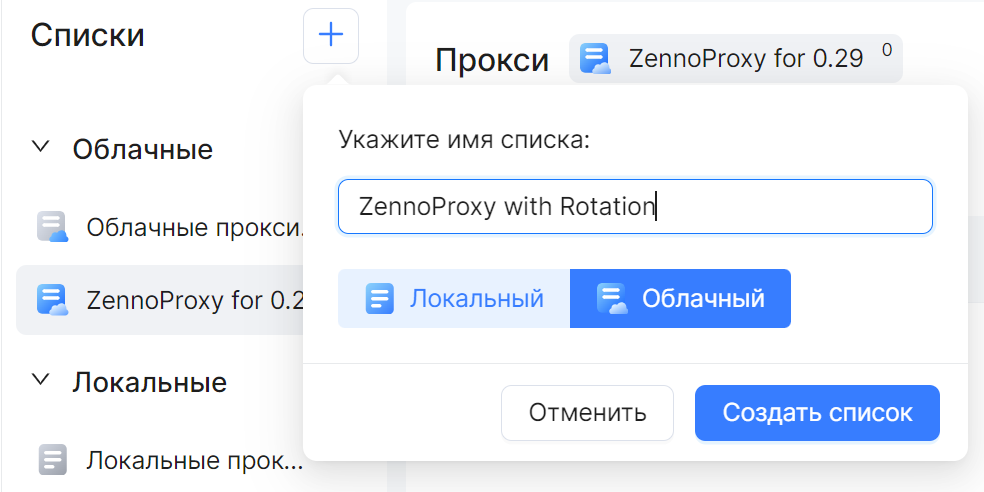Collapse the Облачные section chevron
Viewport: 984px width, 492px height.
[x=41, y=147]
